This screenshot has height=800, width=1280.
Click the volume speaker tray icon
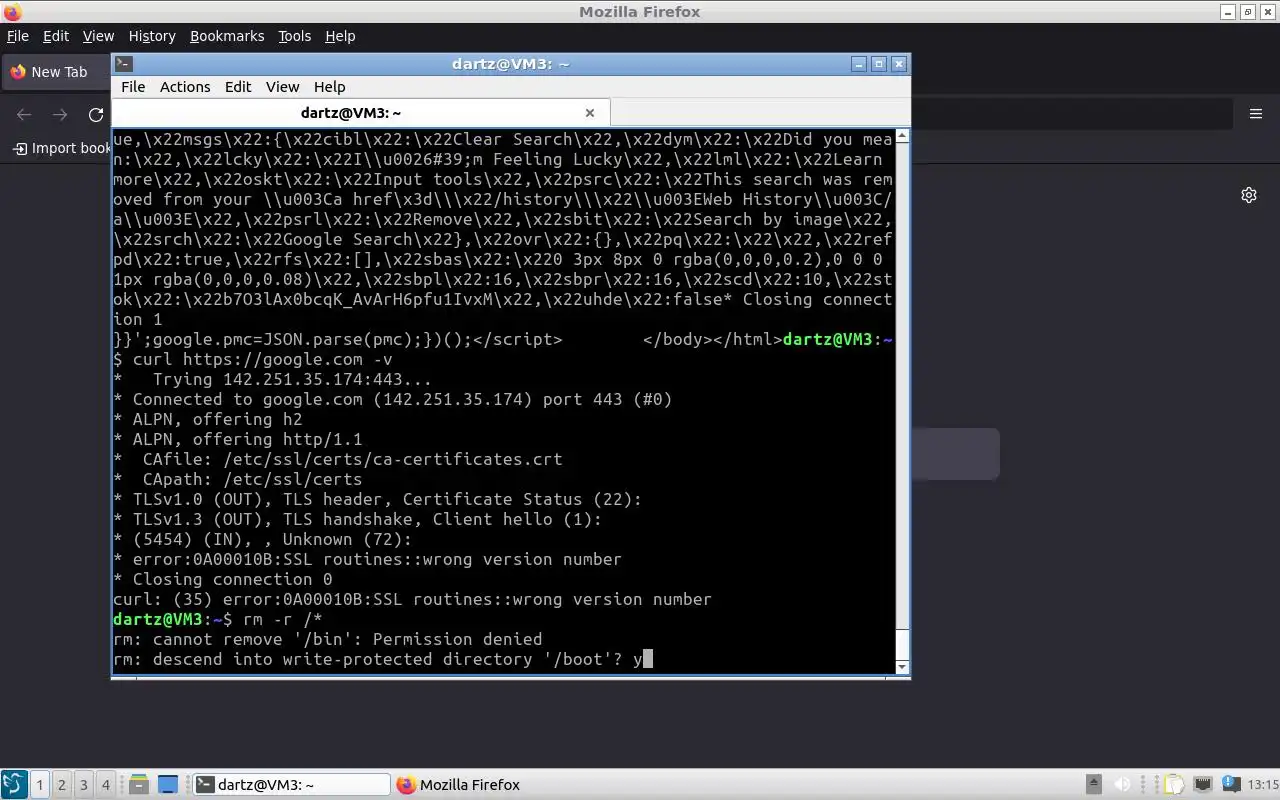[x=1122, y=785]
